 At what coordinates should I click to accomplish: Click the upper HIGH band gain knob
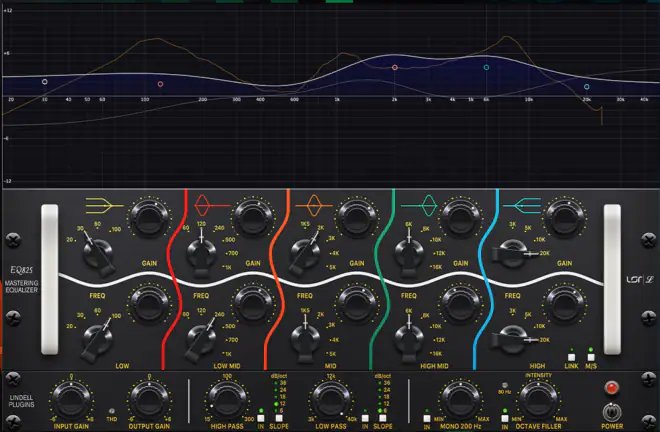coord(564,218)
